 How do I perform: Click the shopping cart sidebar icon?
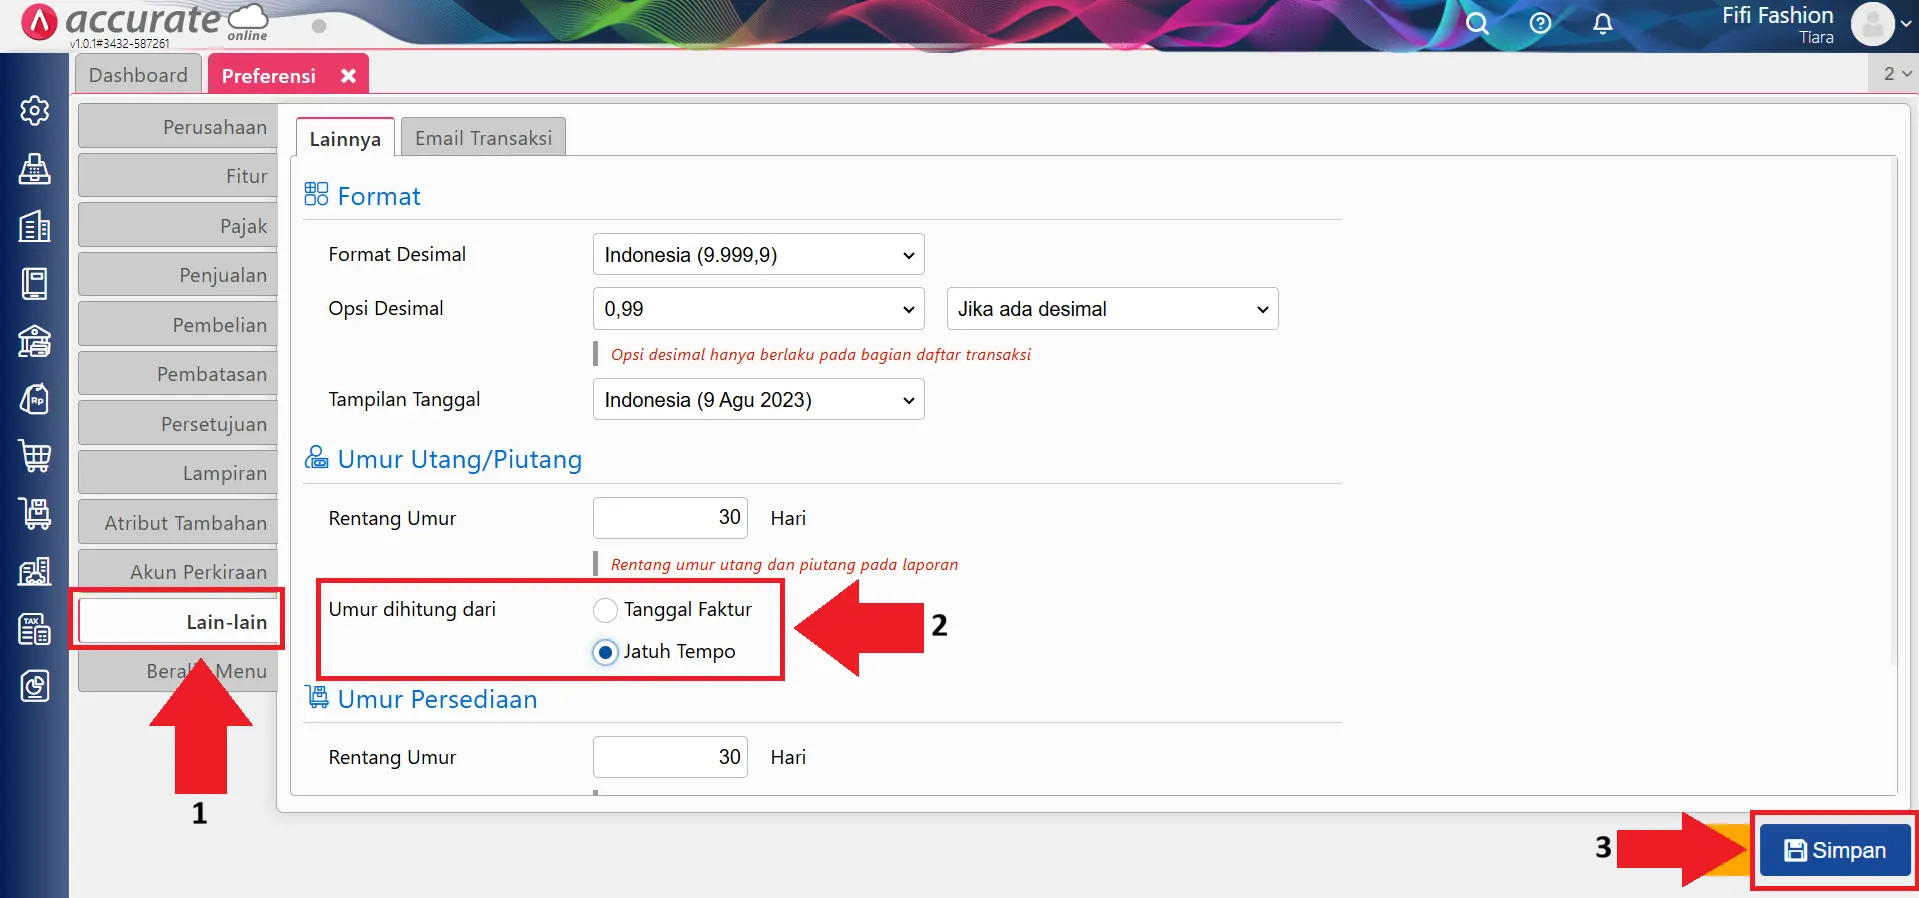tap(35, 456)
